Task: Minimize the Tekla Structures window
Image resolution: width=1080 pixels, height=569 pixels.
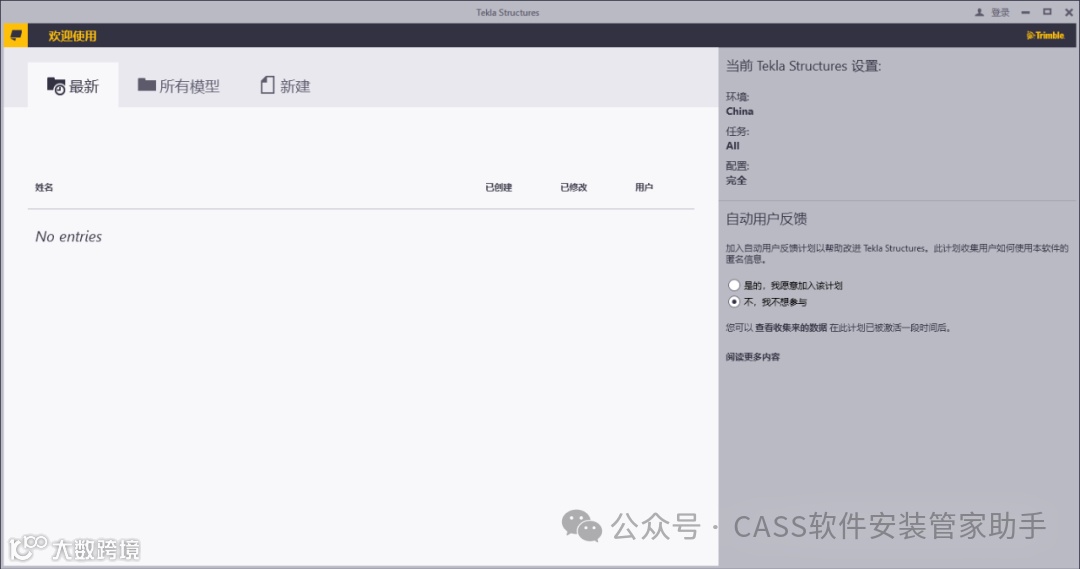Action: click(x=1026, y=12)
